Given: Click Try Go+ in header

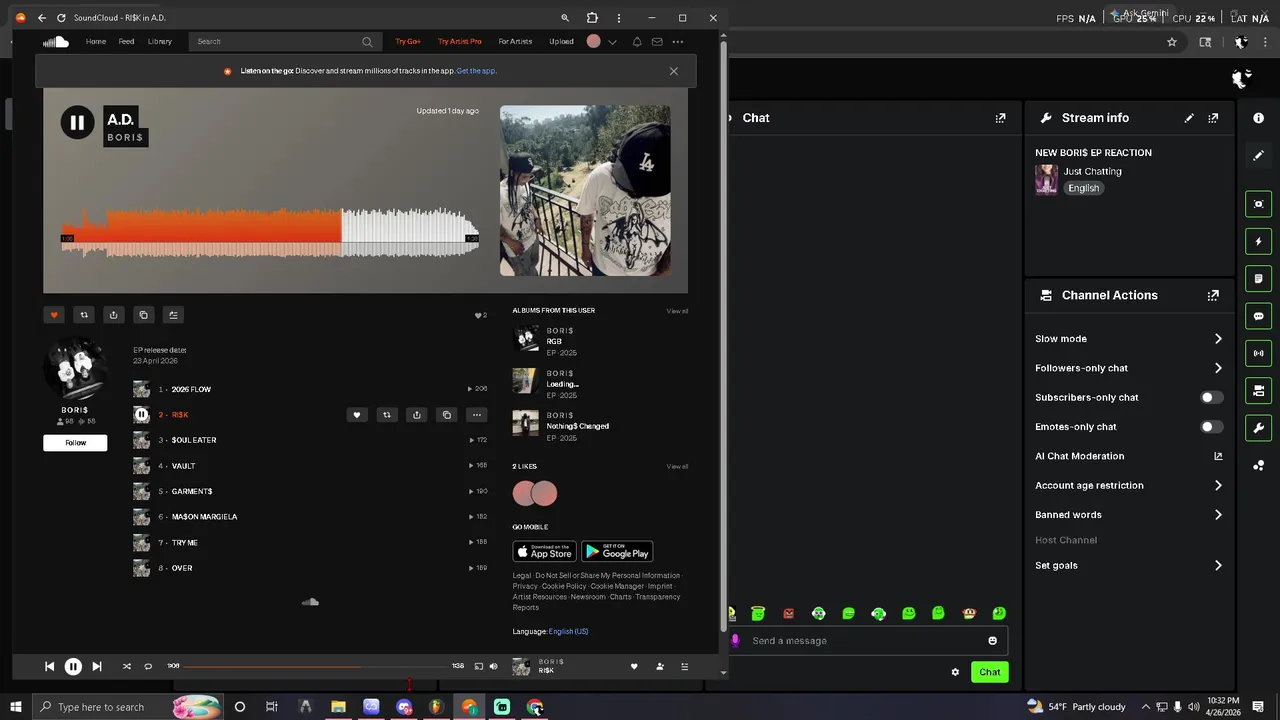Looking at the screenshot, I should click(408, 42).
